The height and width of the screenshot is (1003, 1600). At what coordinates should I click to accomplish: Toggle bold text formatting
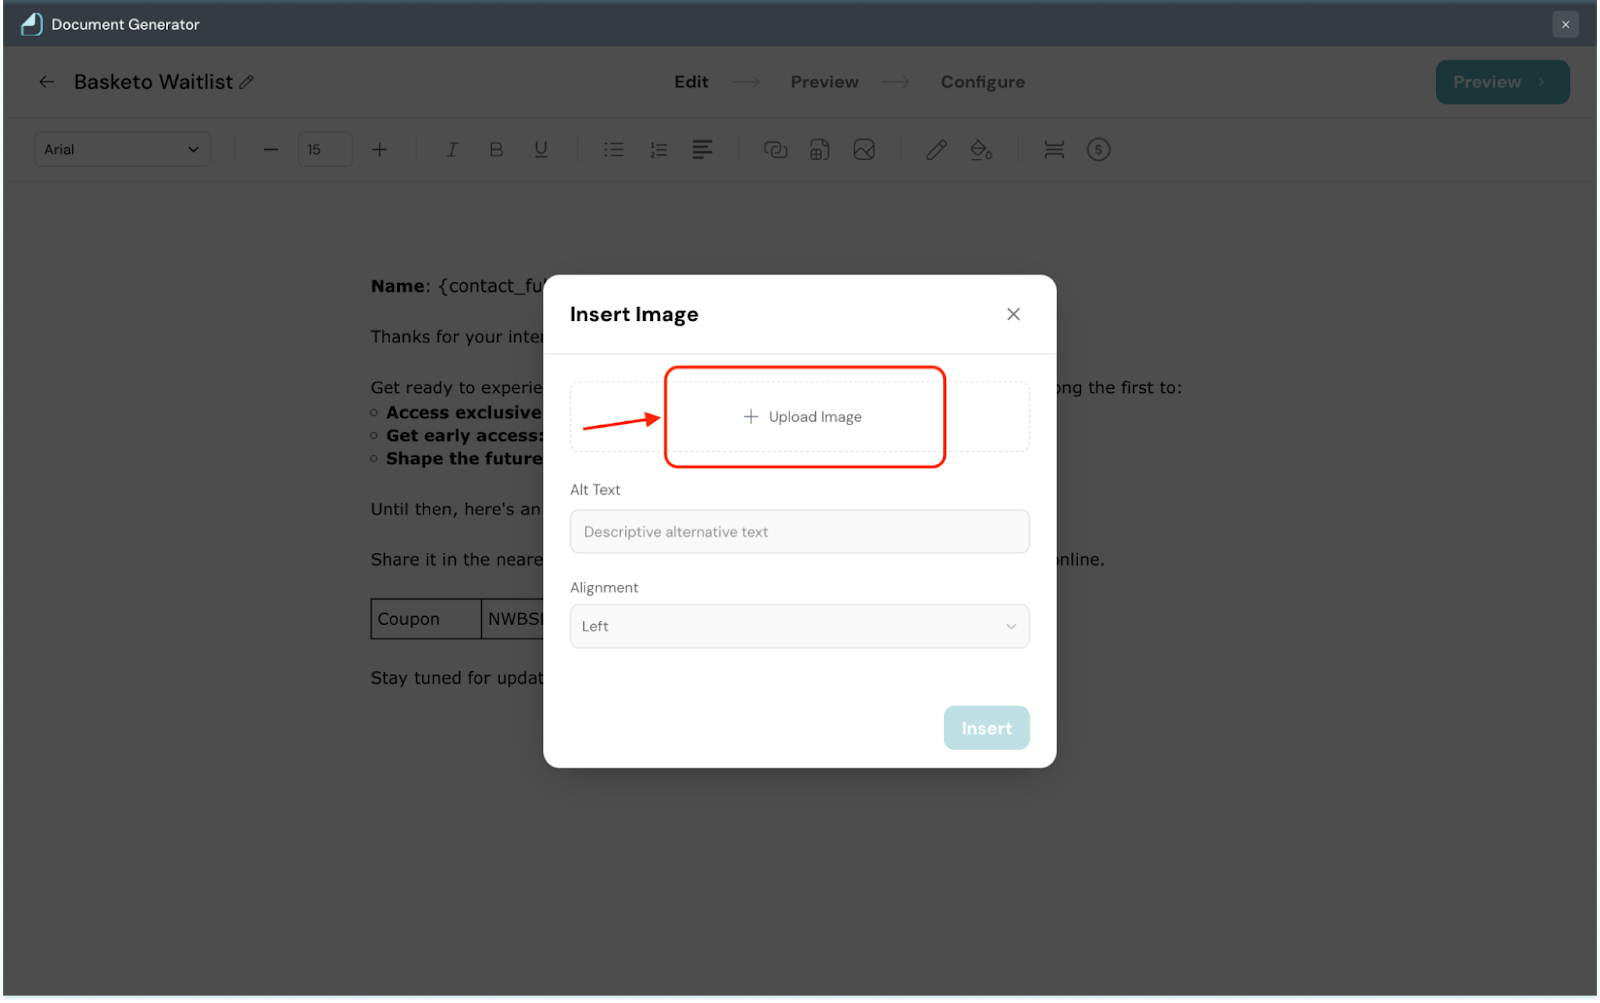click(x=496, y=150)
